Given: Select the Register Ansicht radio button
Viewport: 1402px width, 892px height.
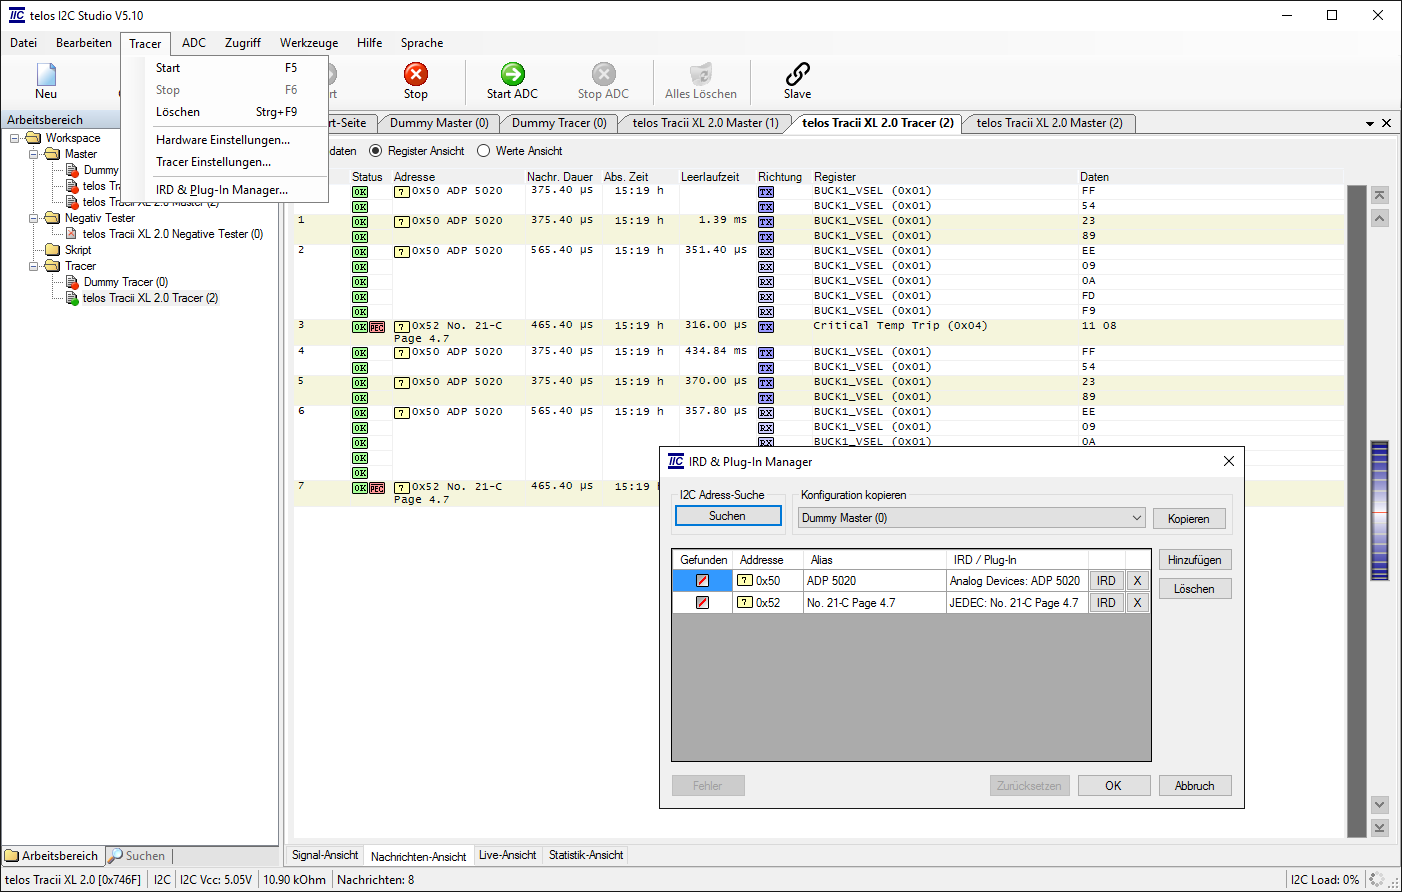Looking at the screenshot, I should [x=376, y=151].
